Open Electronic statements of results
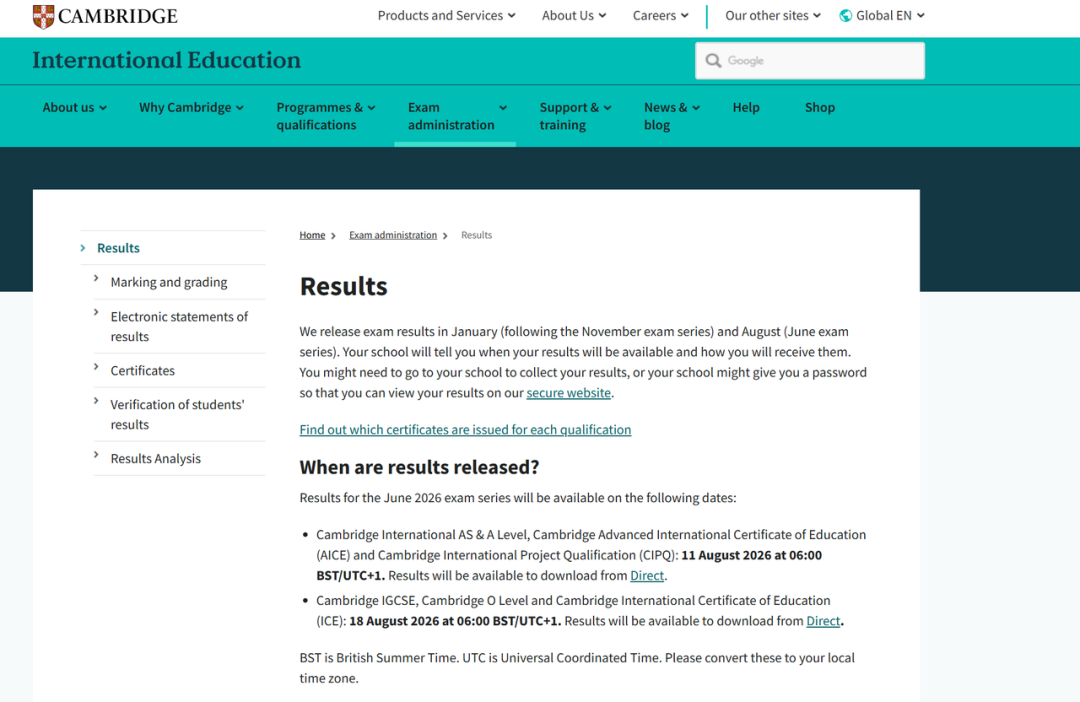The image size is (1080, 702). tap(179, 327)
